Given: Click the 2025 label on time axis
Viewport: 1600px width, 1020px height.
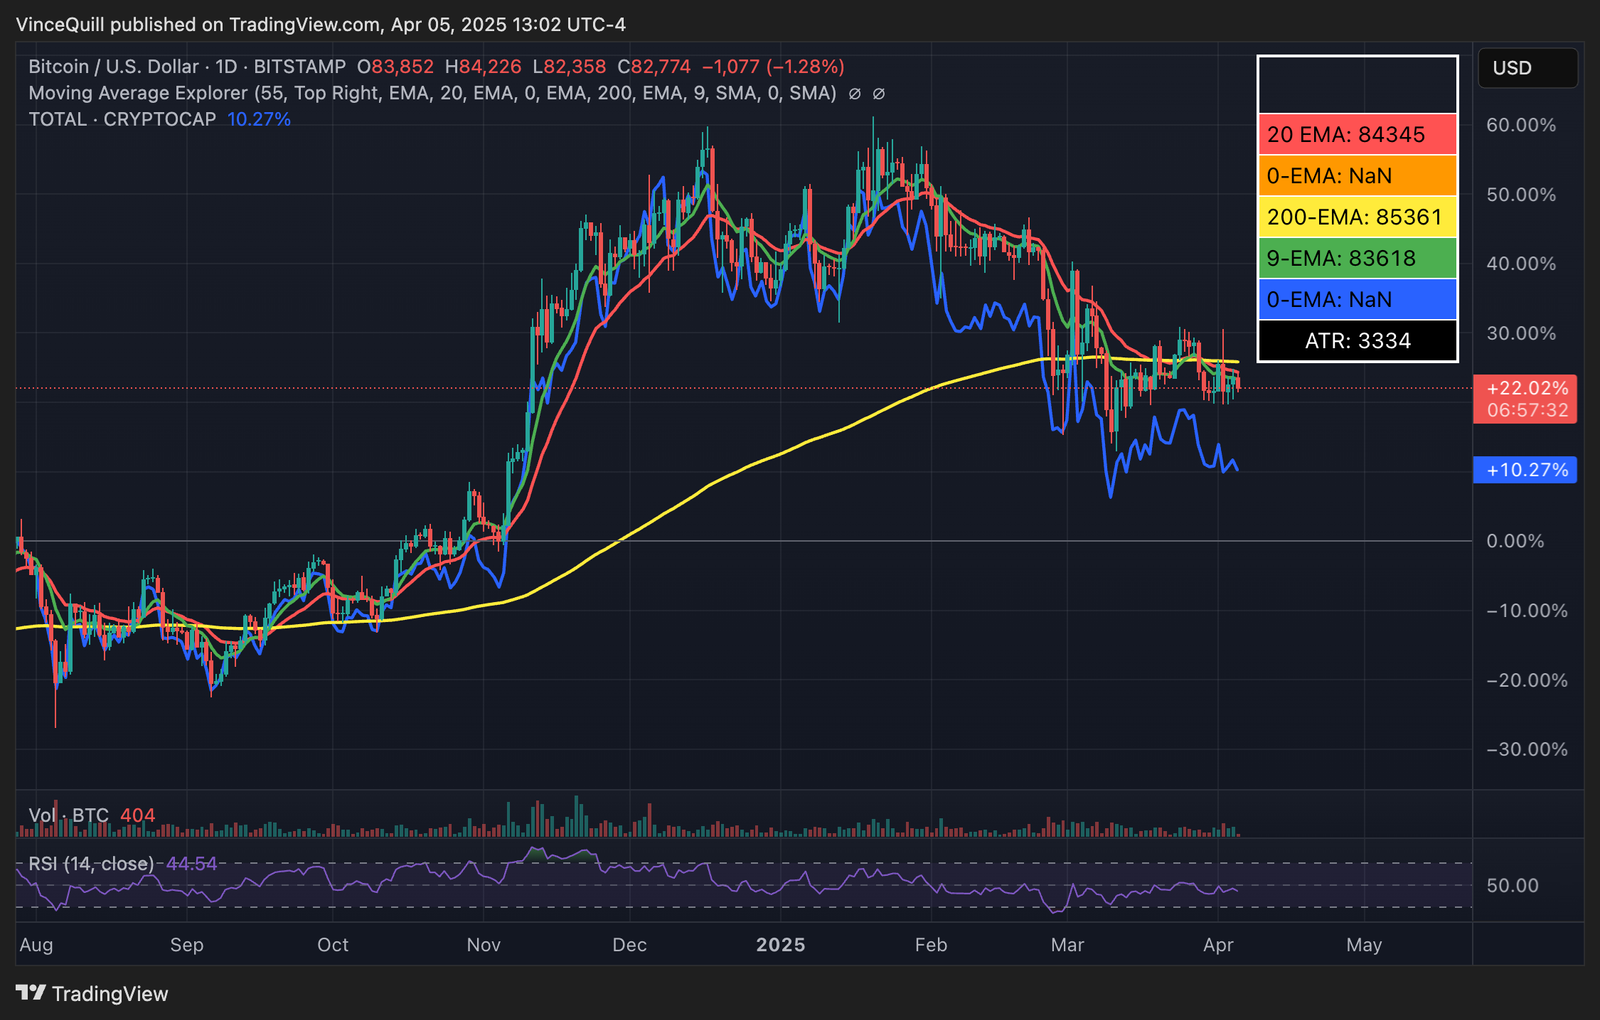Looking at the screenshot, I should (x=780, y=945).
